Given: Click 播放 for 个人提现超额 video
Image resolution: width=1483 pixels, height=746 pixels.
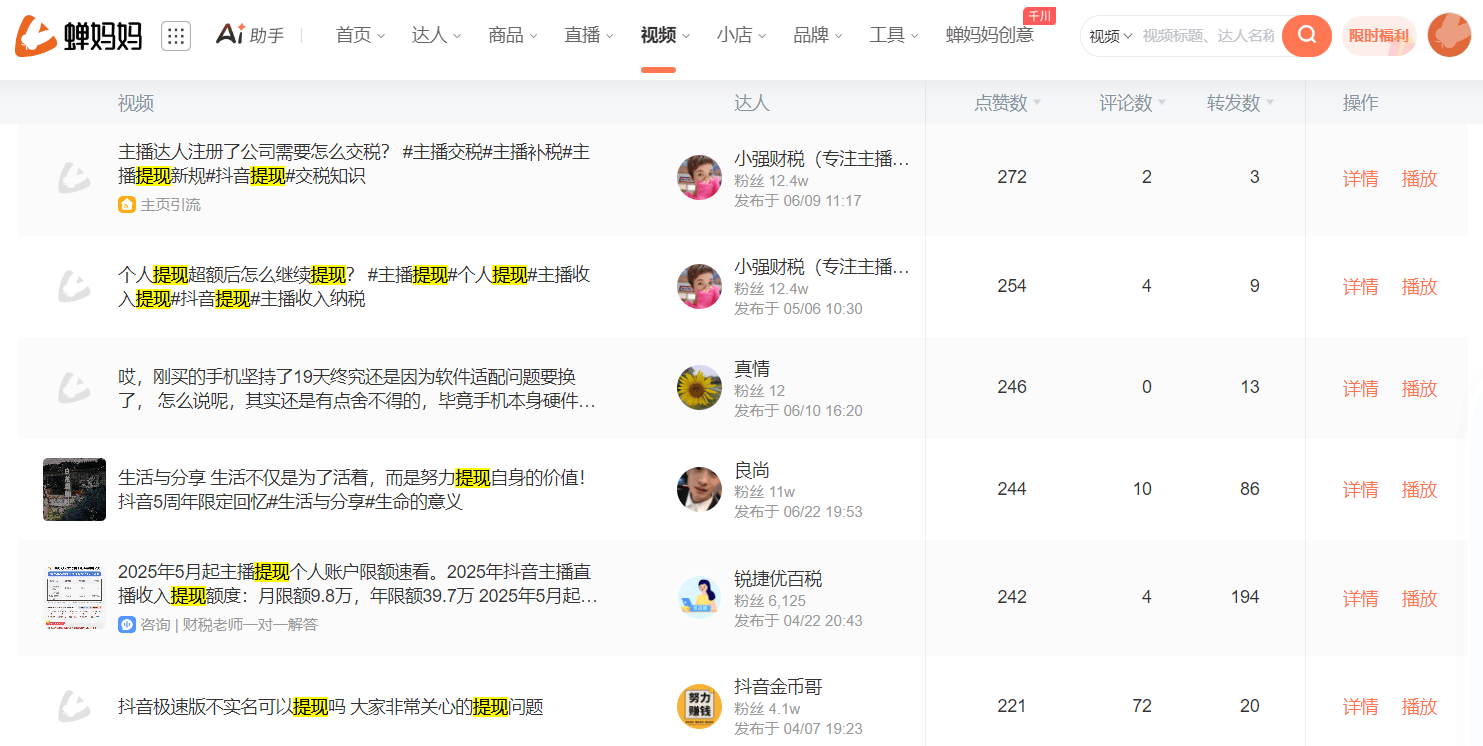Looking at the screenshot, I should click(x=1419, y=287).
